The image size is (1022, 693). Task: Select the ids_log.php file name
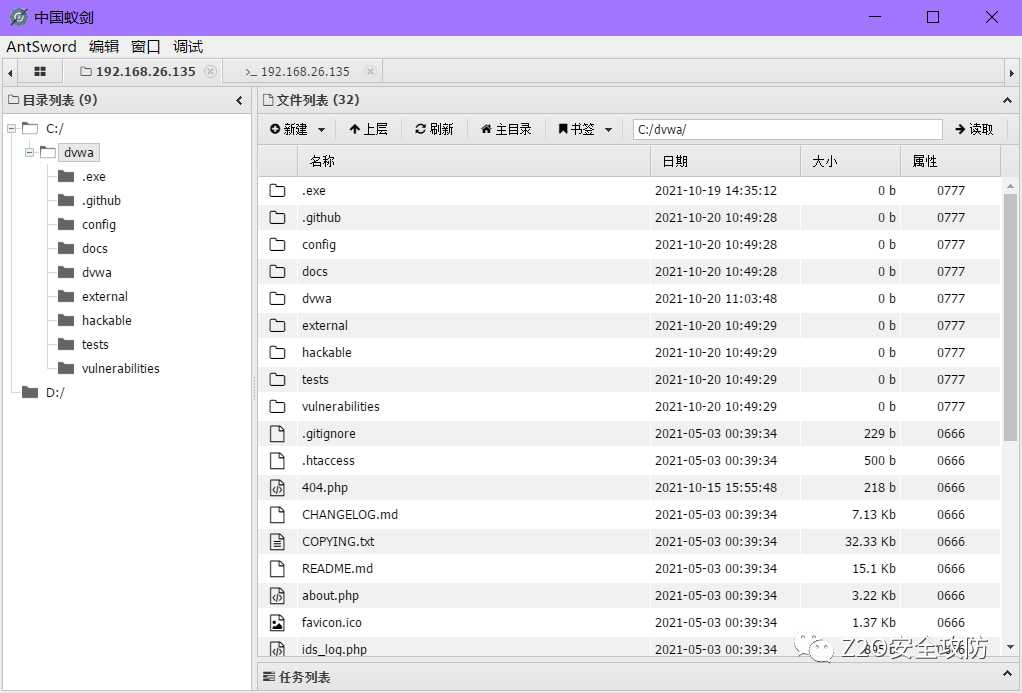point(334,649)
